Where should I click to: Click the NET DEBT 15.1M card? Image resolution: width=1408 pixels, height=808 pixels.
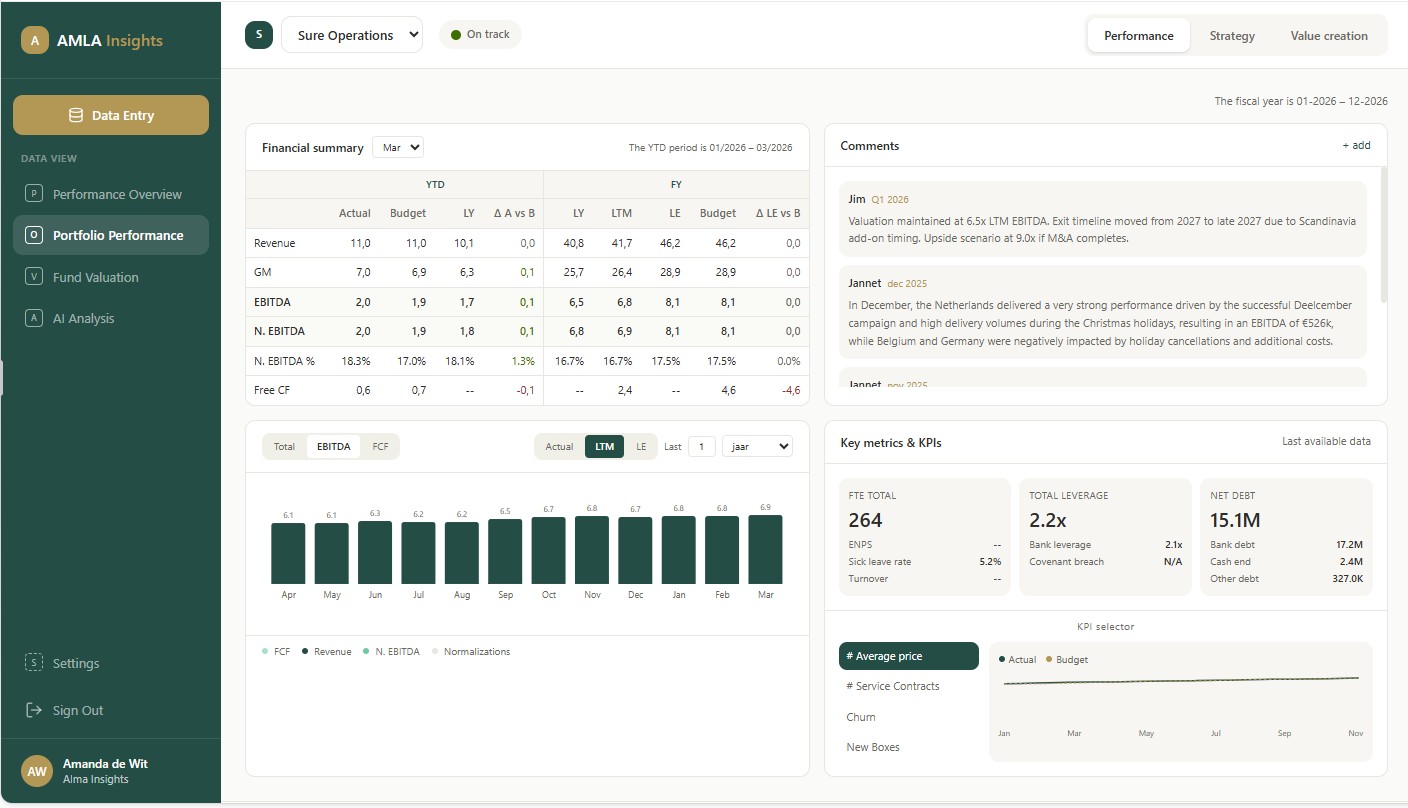1286,537
